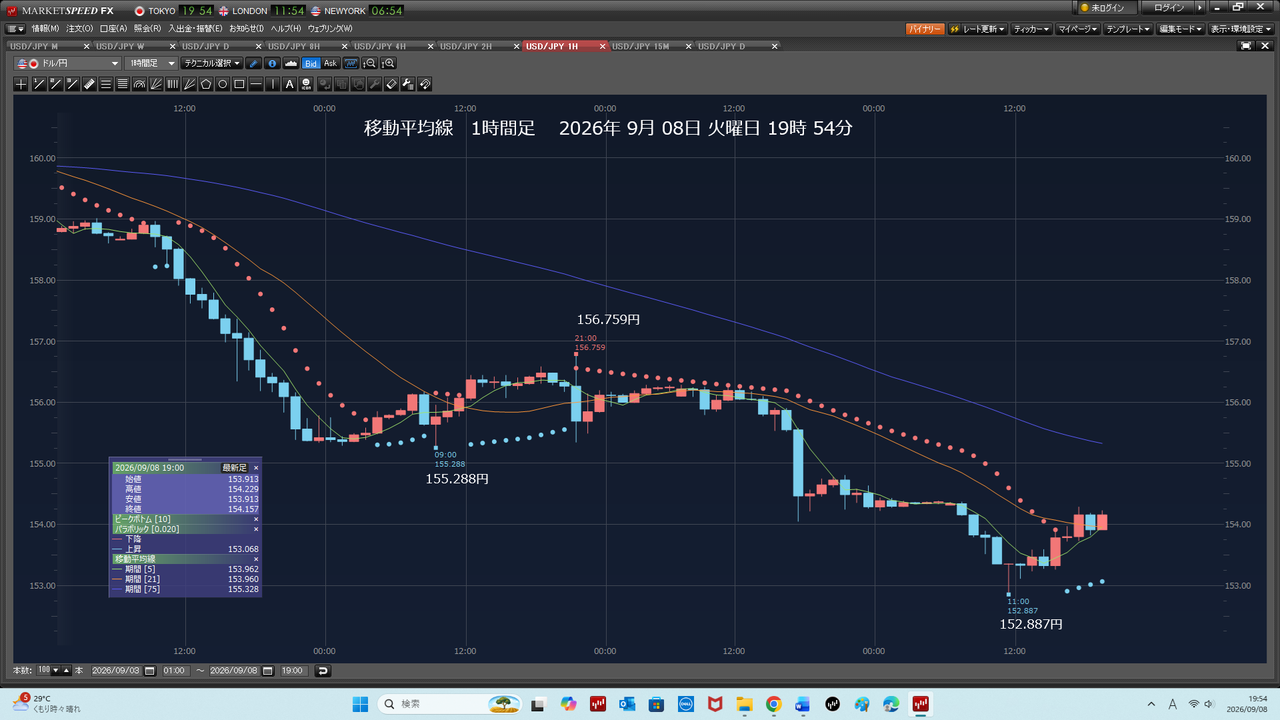Click the cloud chart type icon
The height and width of the screenshot is (720, 1280).
coord(291,63)
